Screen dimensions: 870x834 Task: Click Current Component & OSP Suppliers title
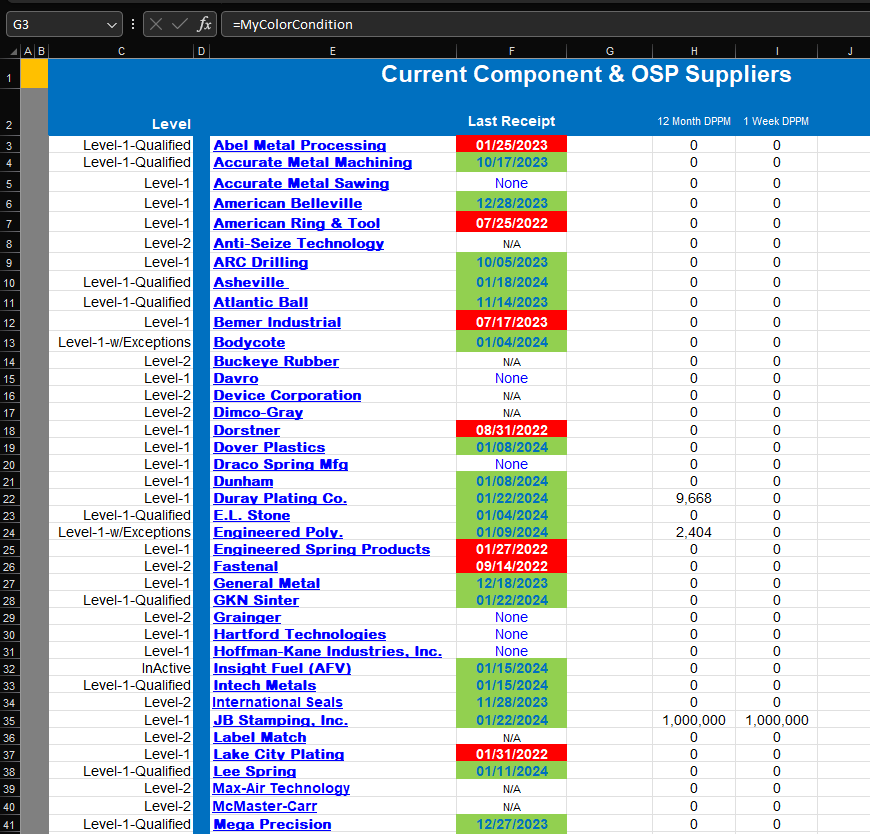[x=586, y=74]
